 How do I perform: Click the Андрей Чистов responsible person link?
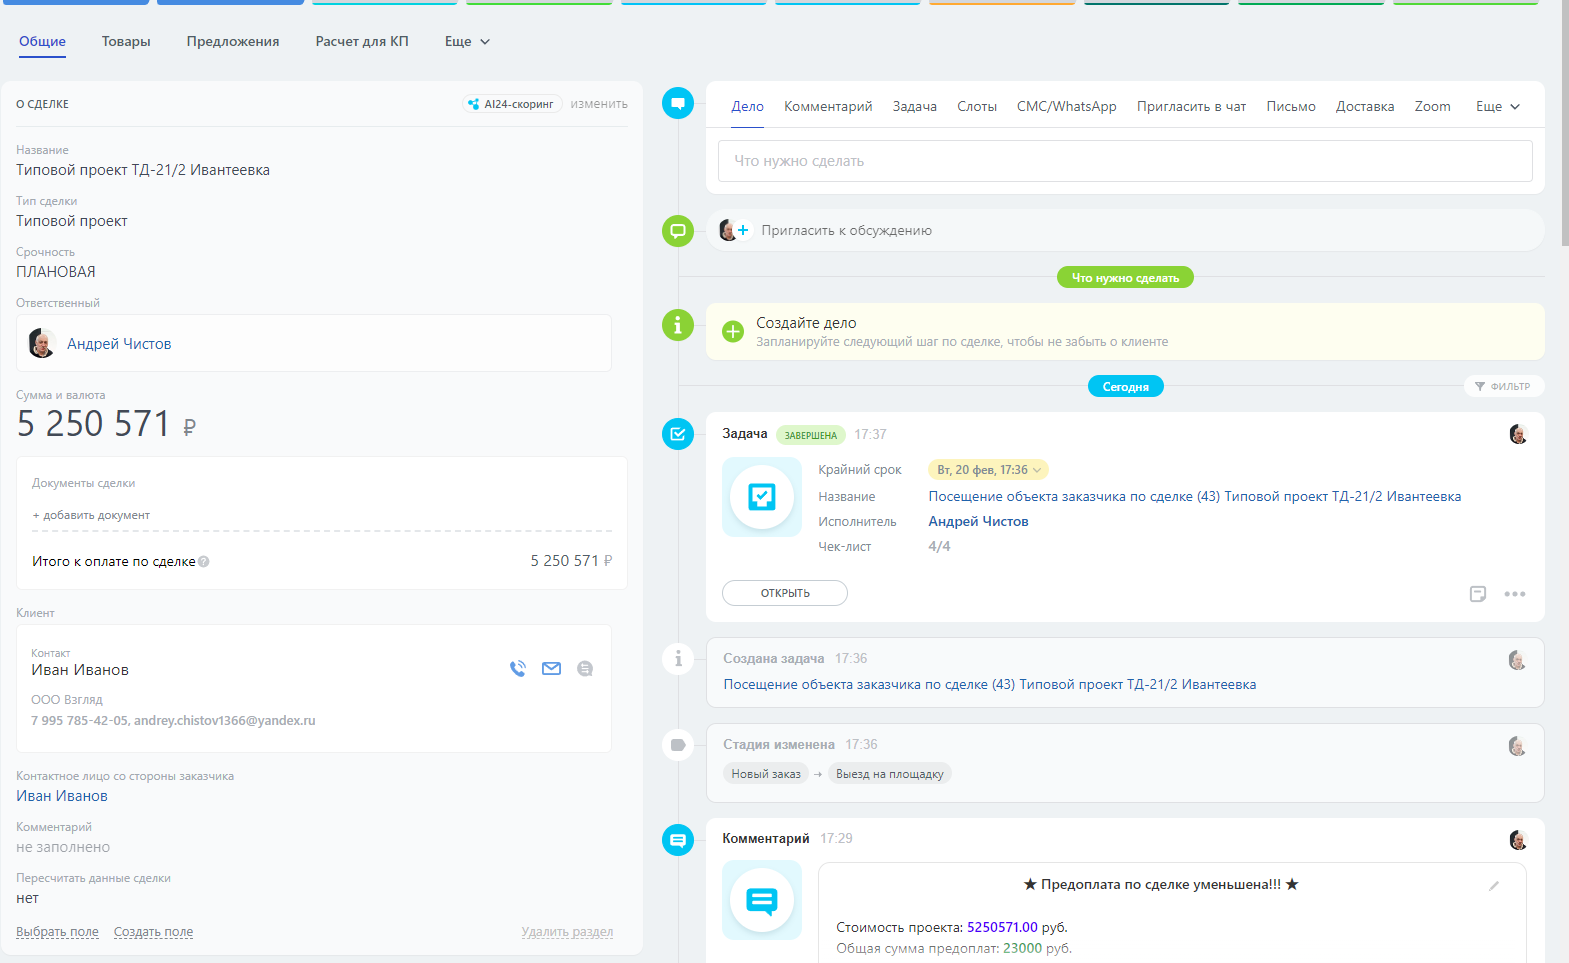[119, 344]
